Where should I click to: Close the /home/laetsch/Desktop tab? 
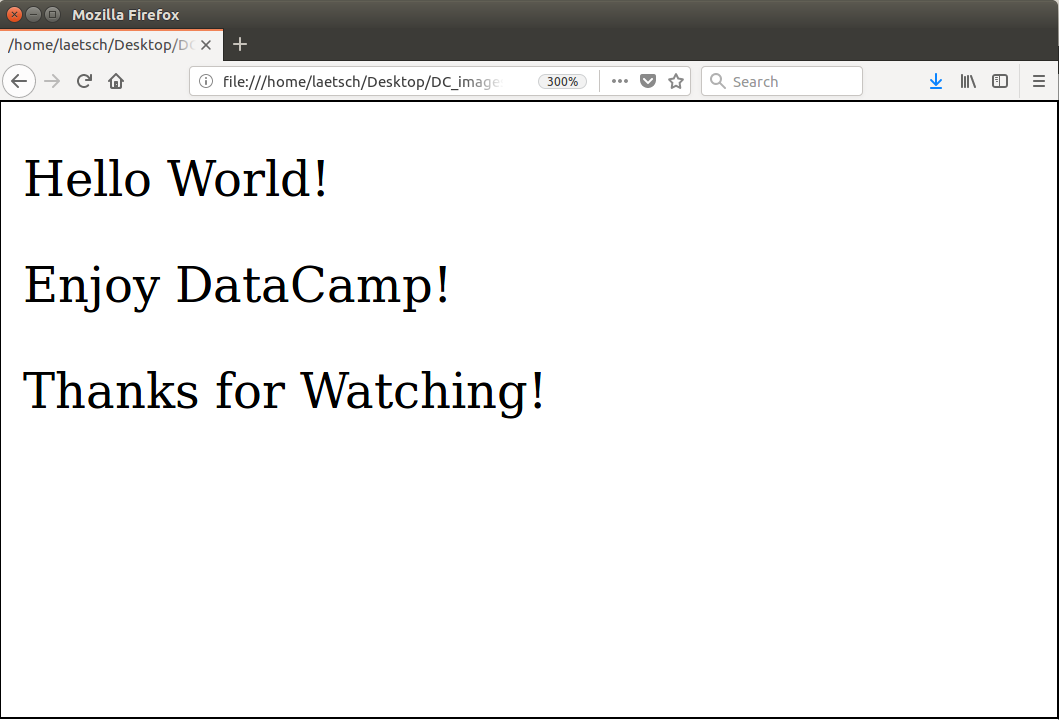(x=206, y=45)
